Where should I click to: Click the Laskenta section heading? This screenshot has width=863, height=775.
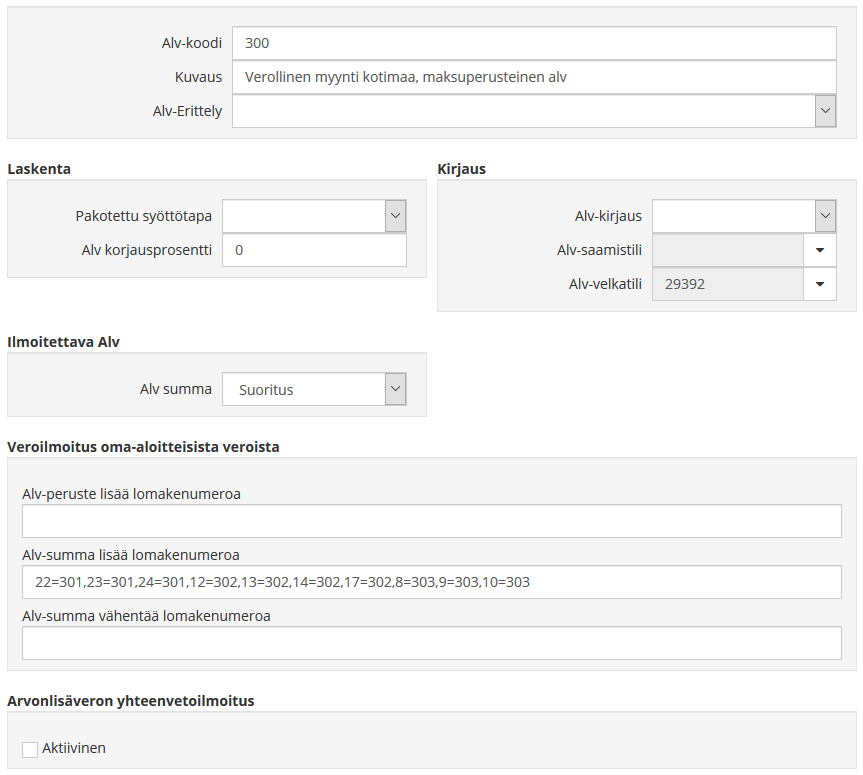coord(39,169)
